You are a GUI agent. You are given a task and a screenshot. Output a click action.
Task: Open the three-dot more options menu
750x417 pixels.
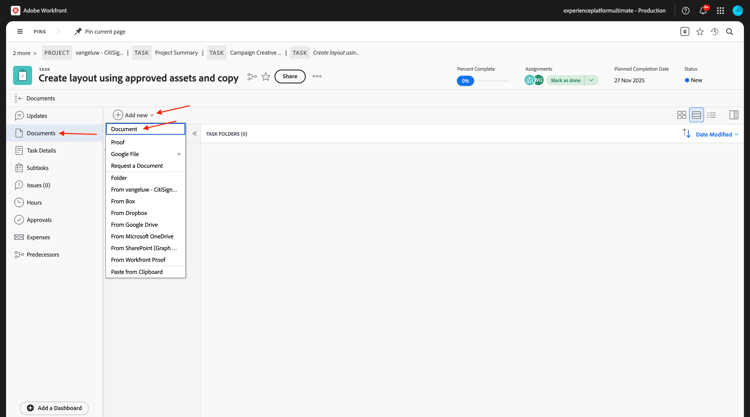pos(317,77)
